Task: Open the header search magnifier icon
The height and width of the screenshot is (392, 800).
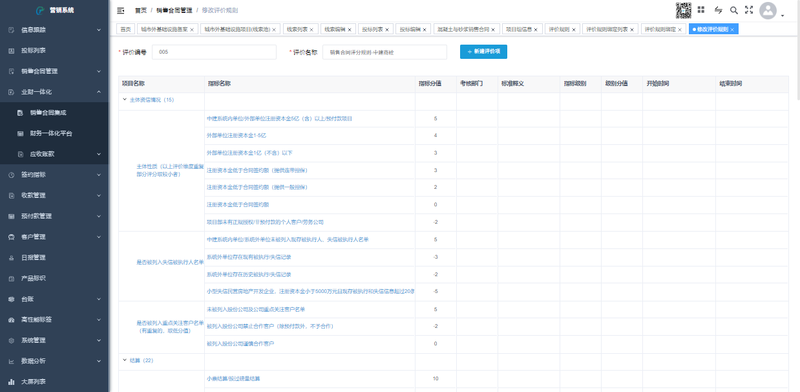Action: tap(734, 10)
